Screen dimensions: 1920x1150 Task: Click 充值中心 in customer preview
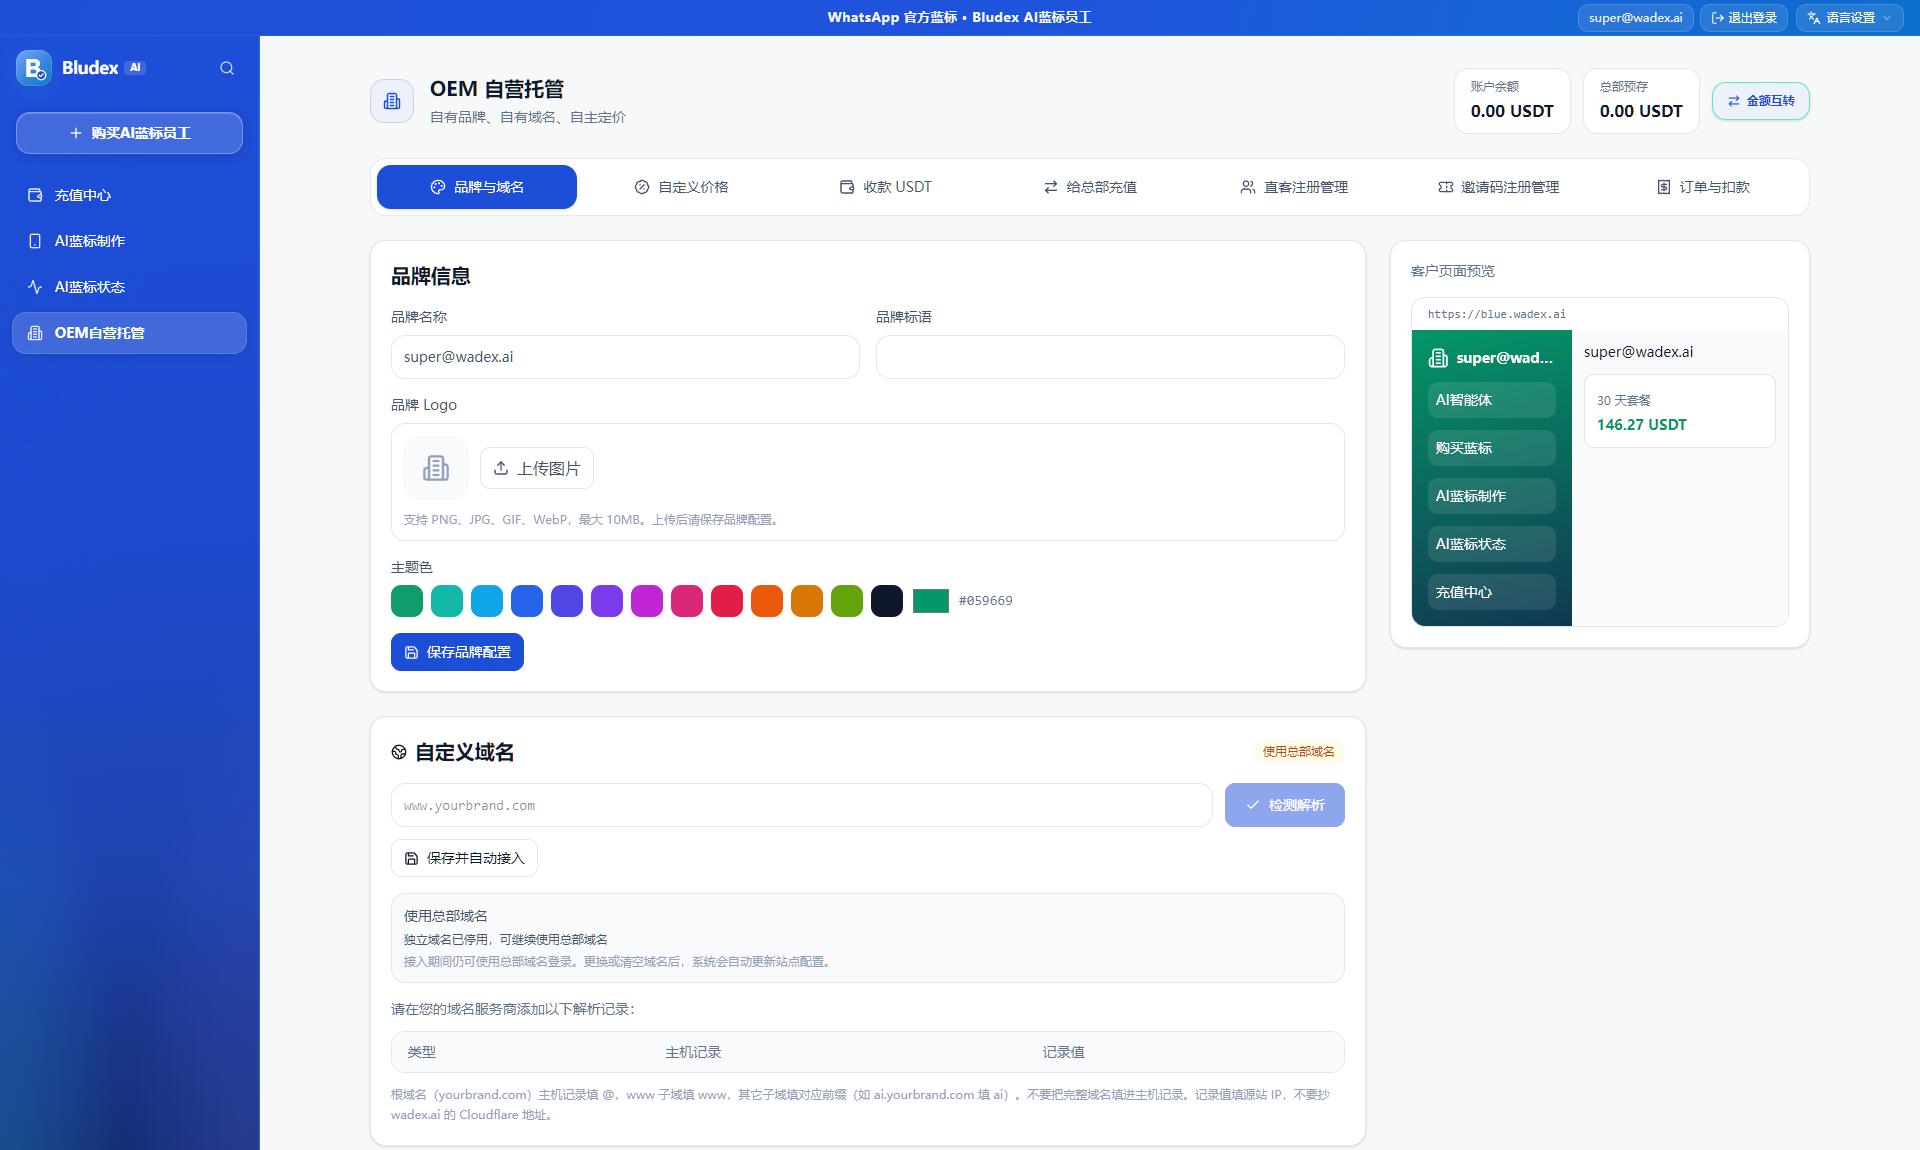(1491, 592)
